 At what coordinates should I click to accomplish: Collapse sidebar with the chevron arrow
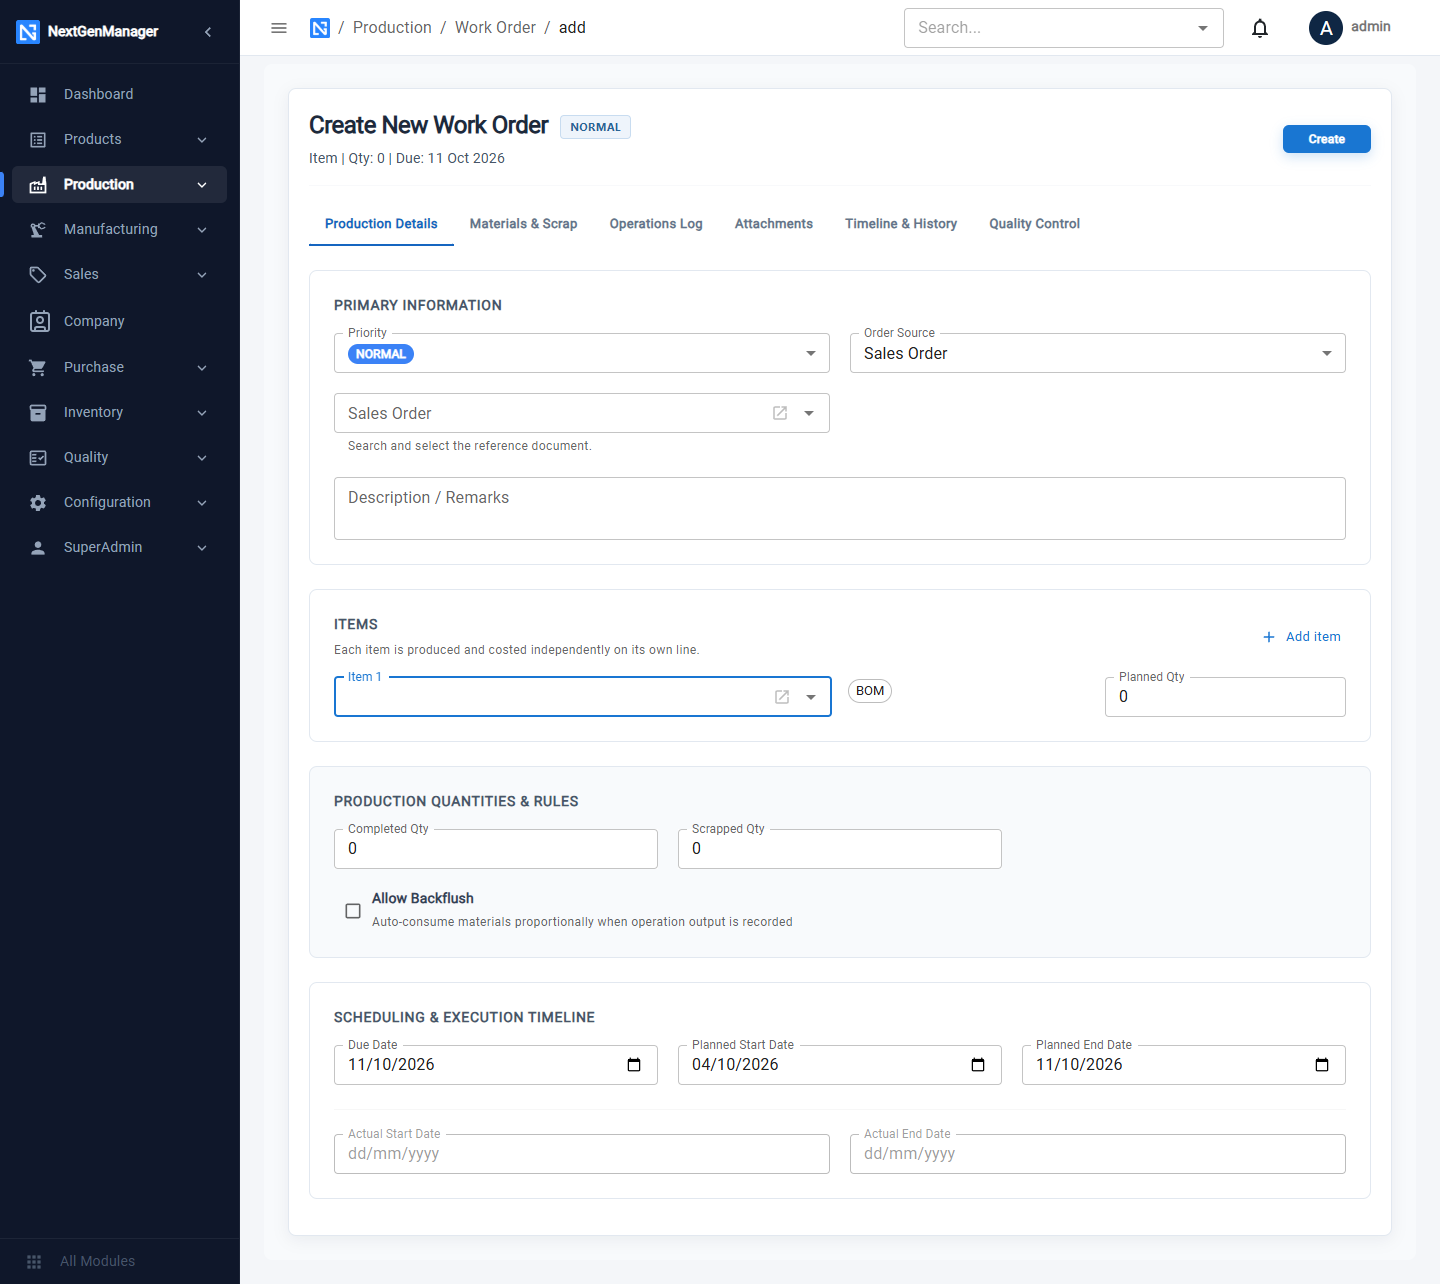point(208,32)
